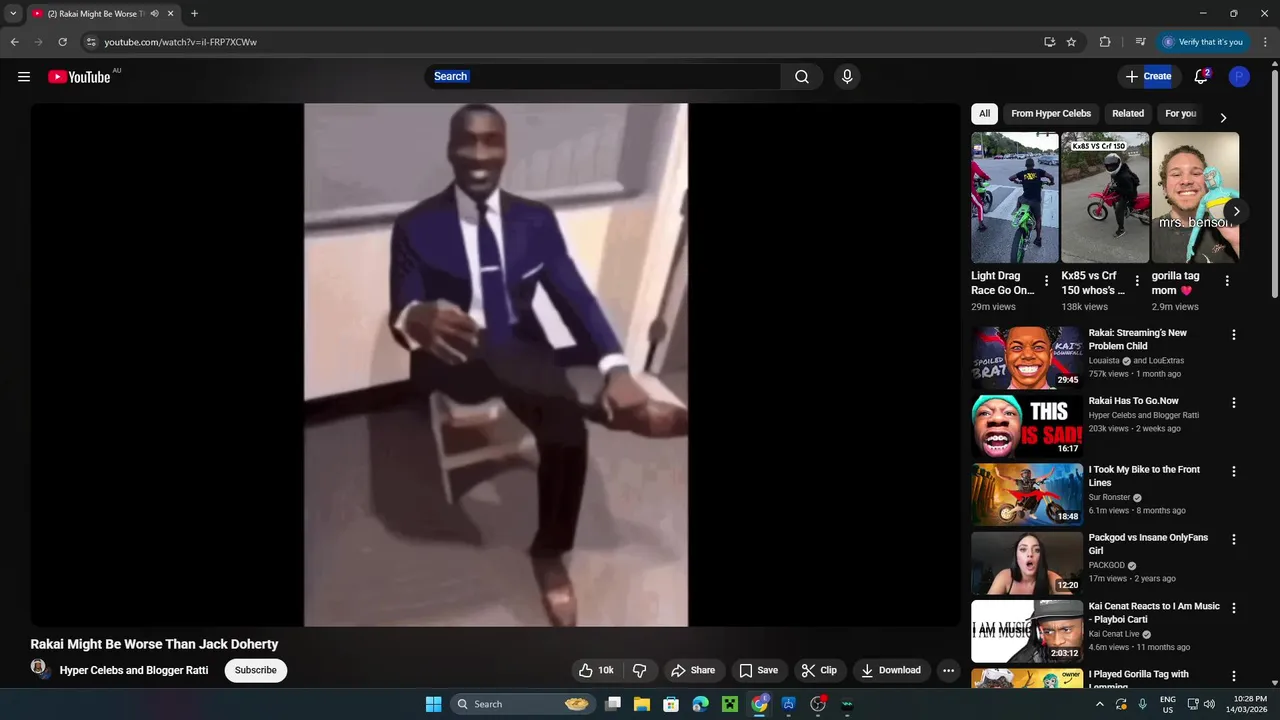Image resolution: width=1280 pixels, height=720 pixels.
Task: Open options for Rakai: Streaming's New Problem Child
Action: pos(1234,335)
